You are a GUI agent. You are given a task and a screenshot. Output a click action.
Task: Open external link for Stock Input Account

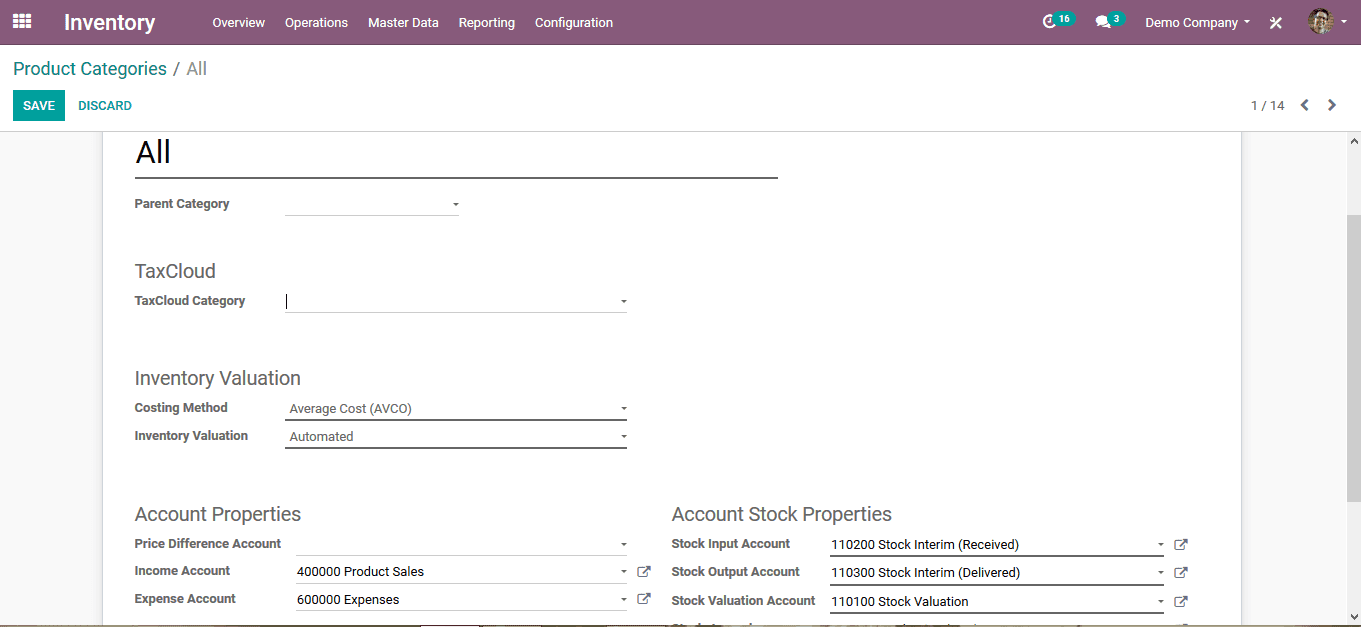coord(1181,545)
